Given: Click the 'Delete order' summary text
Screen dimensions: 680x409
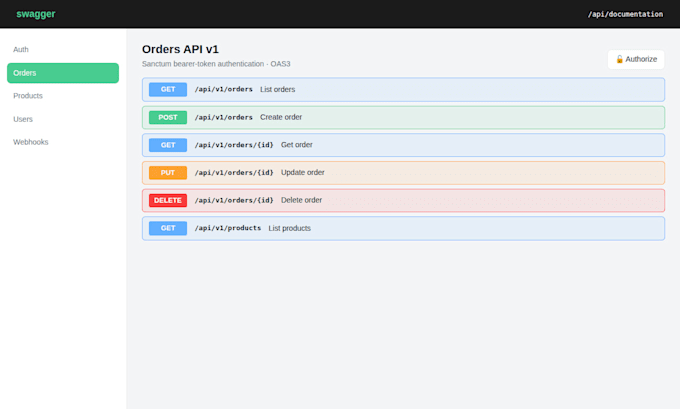Looking at the screenshot, I should pos(301,200).
